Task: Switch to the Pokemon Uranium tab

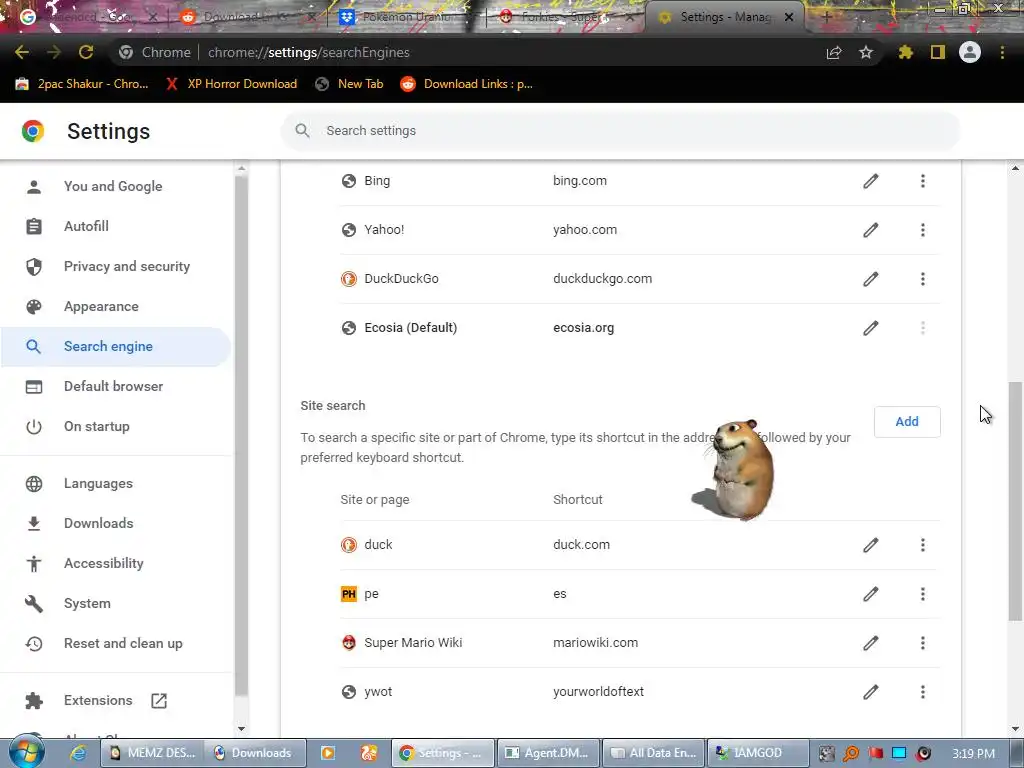Action: tap(406, 17)
